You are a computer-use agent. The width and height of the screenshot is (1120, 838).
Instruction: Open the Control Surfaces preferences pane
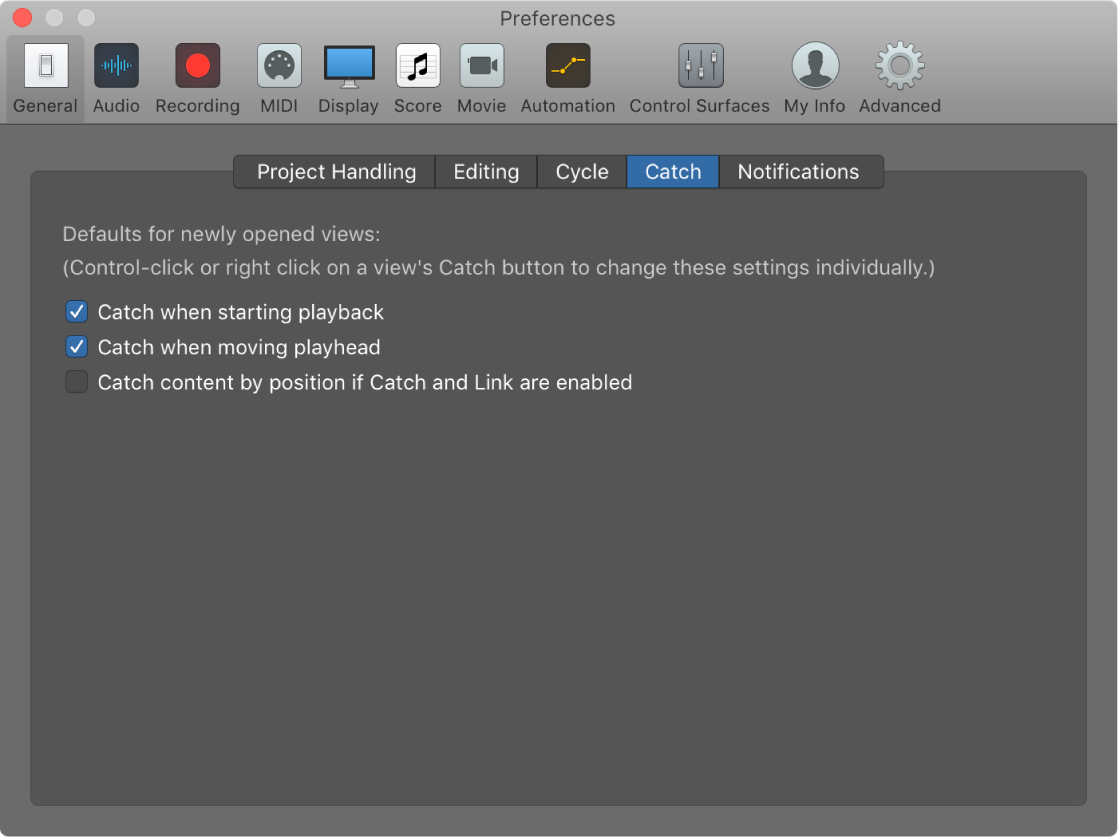699,79
